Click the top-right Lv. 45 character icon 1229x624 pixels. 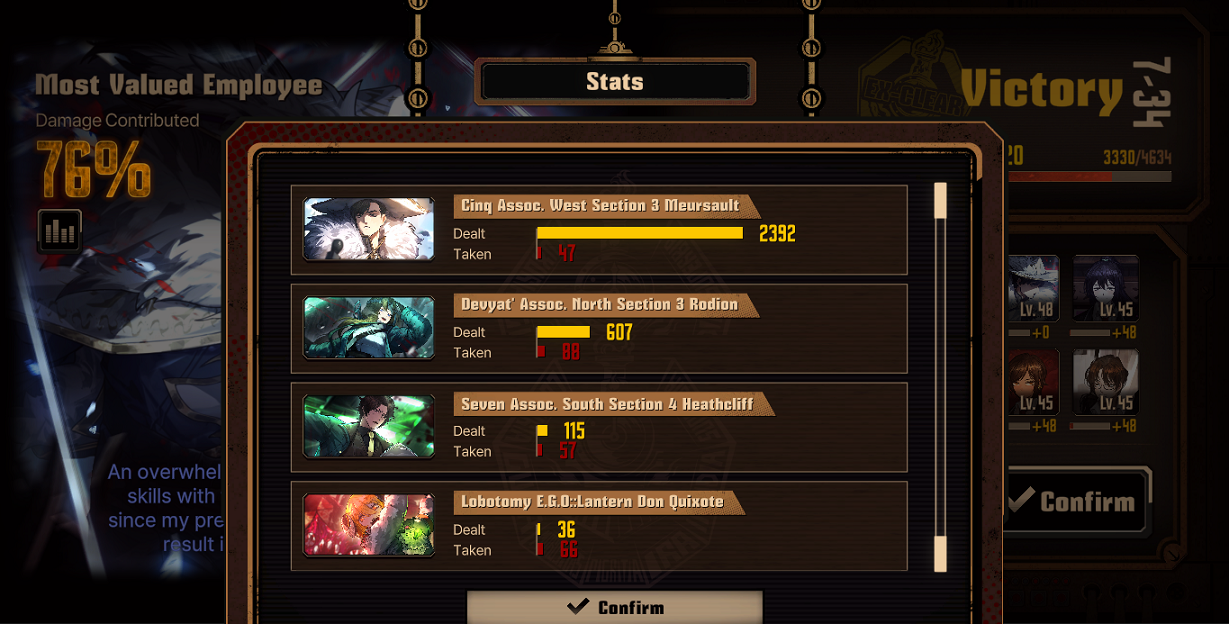pyautogui.click(x=1105, y=288)
